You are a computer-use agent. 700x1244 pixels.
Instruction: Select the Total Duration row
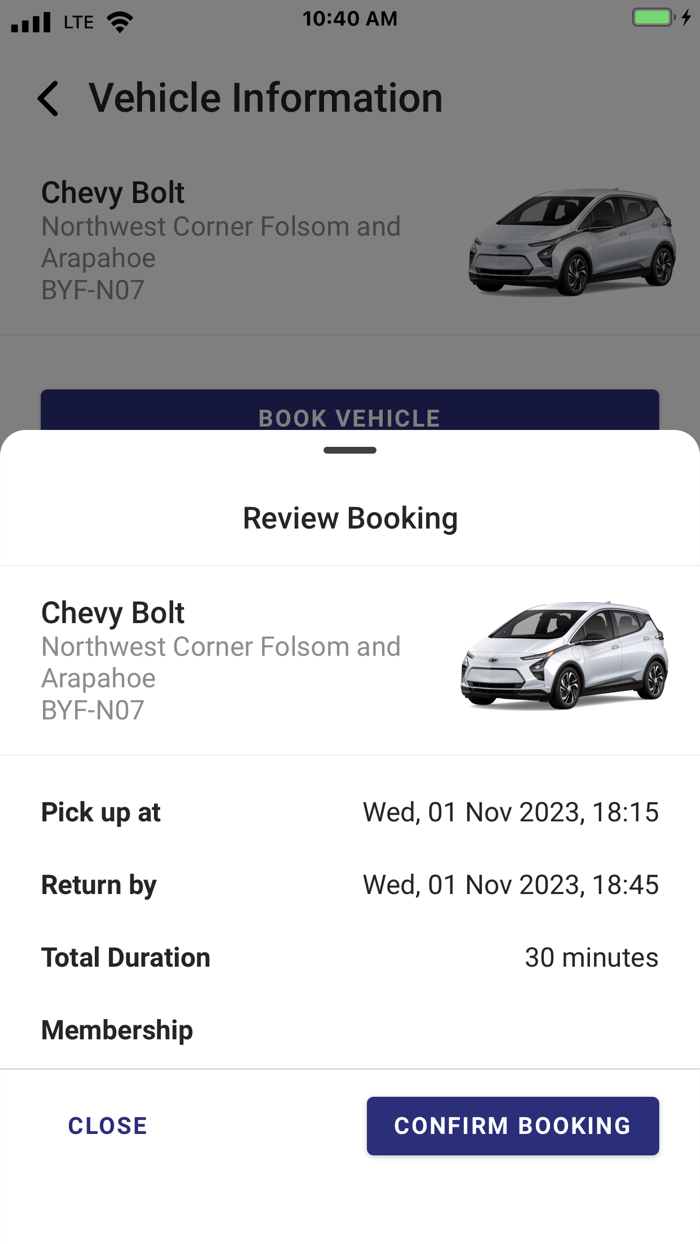pyautogui.click(x=349, y=957)
